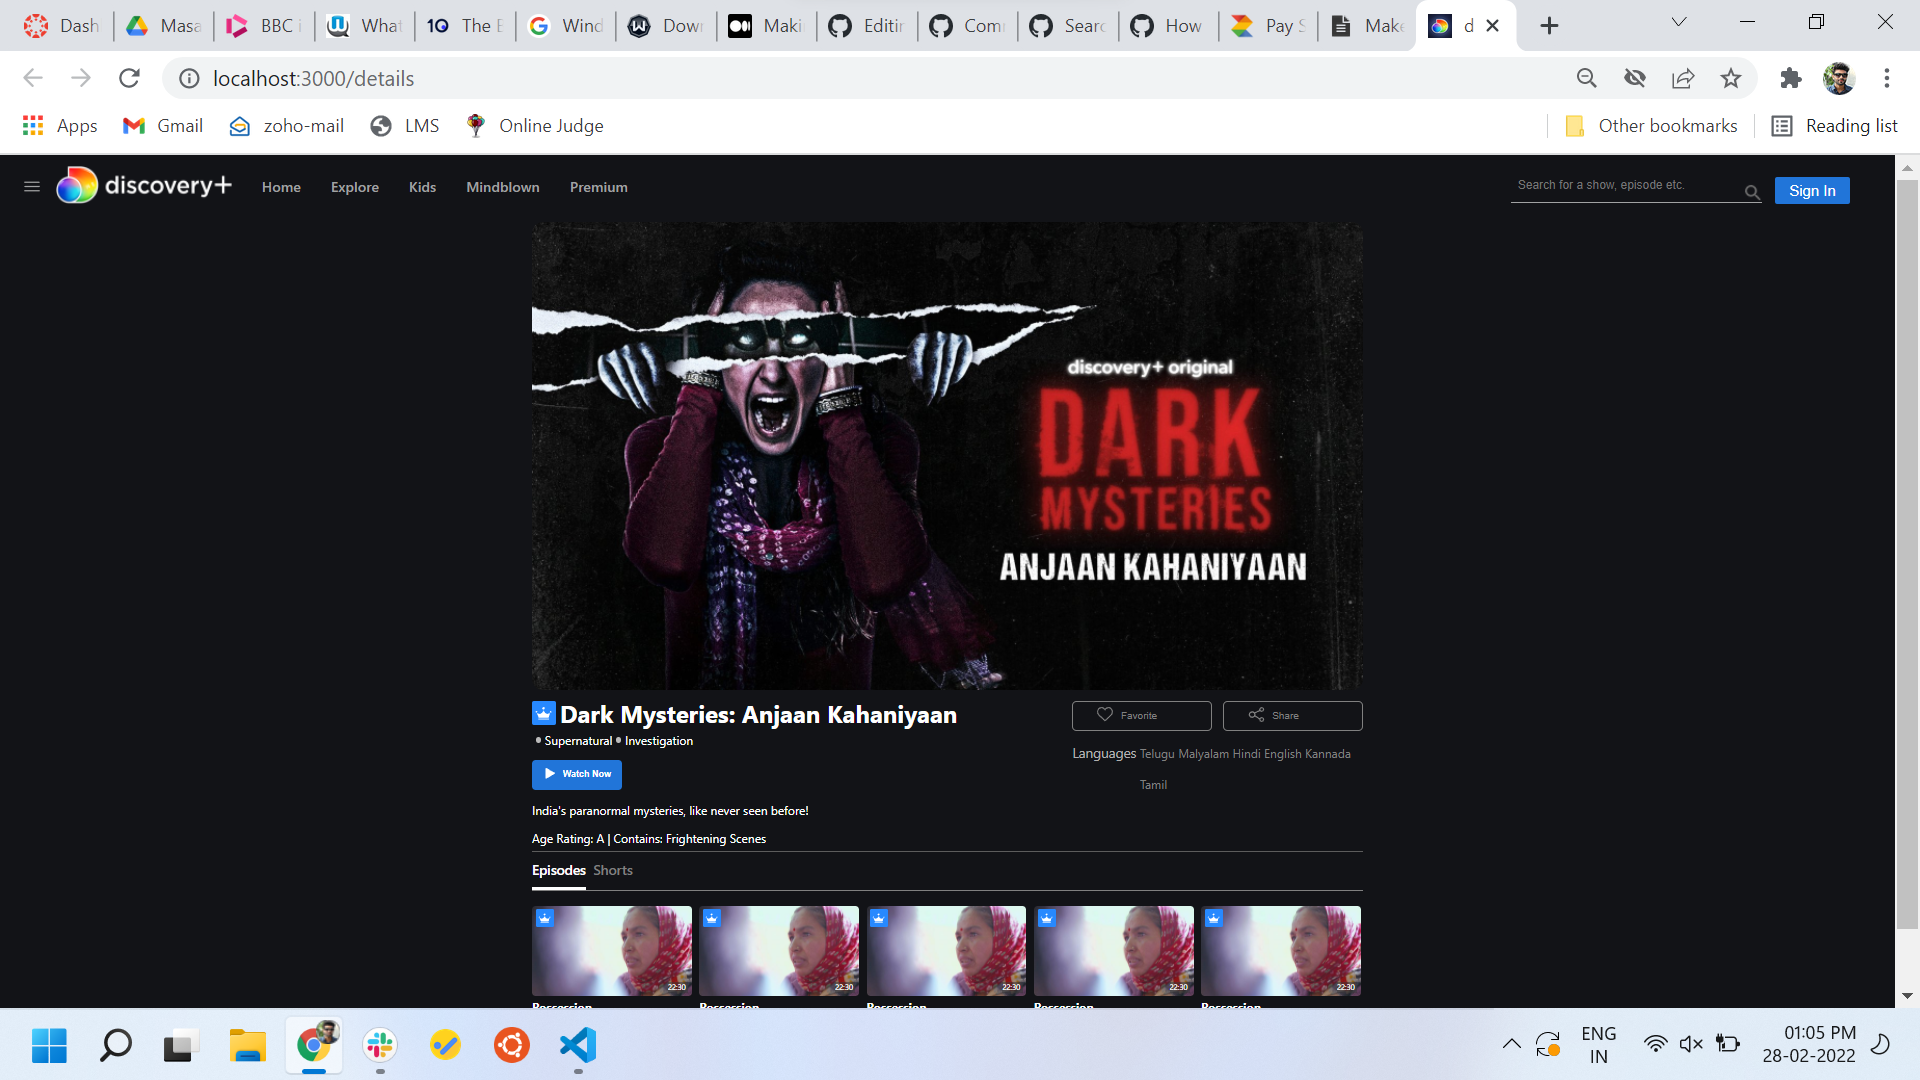Image resolution: width=1920 pixels, height=1080 pixels.
Task: Click the Investigation genre link
Action: click(658, 742)
